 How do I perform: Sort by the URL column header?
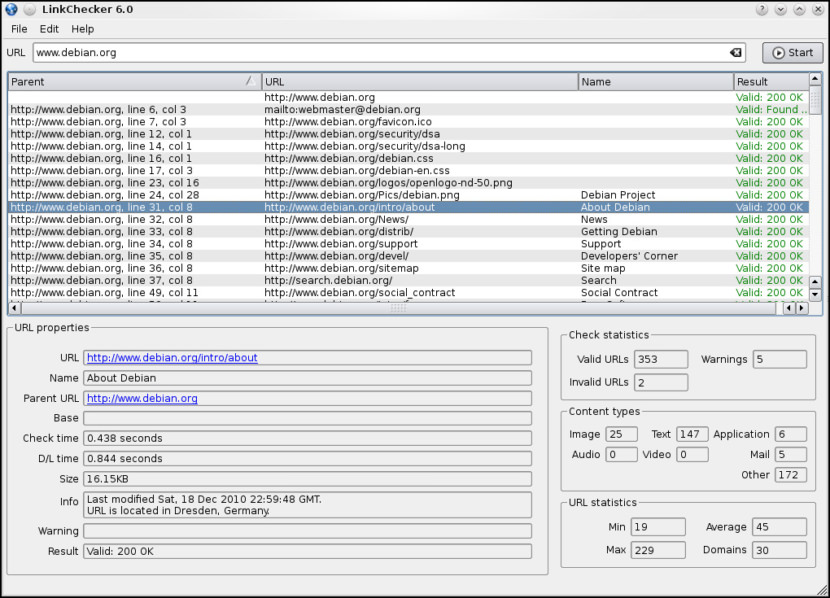point(420,81)
